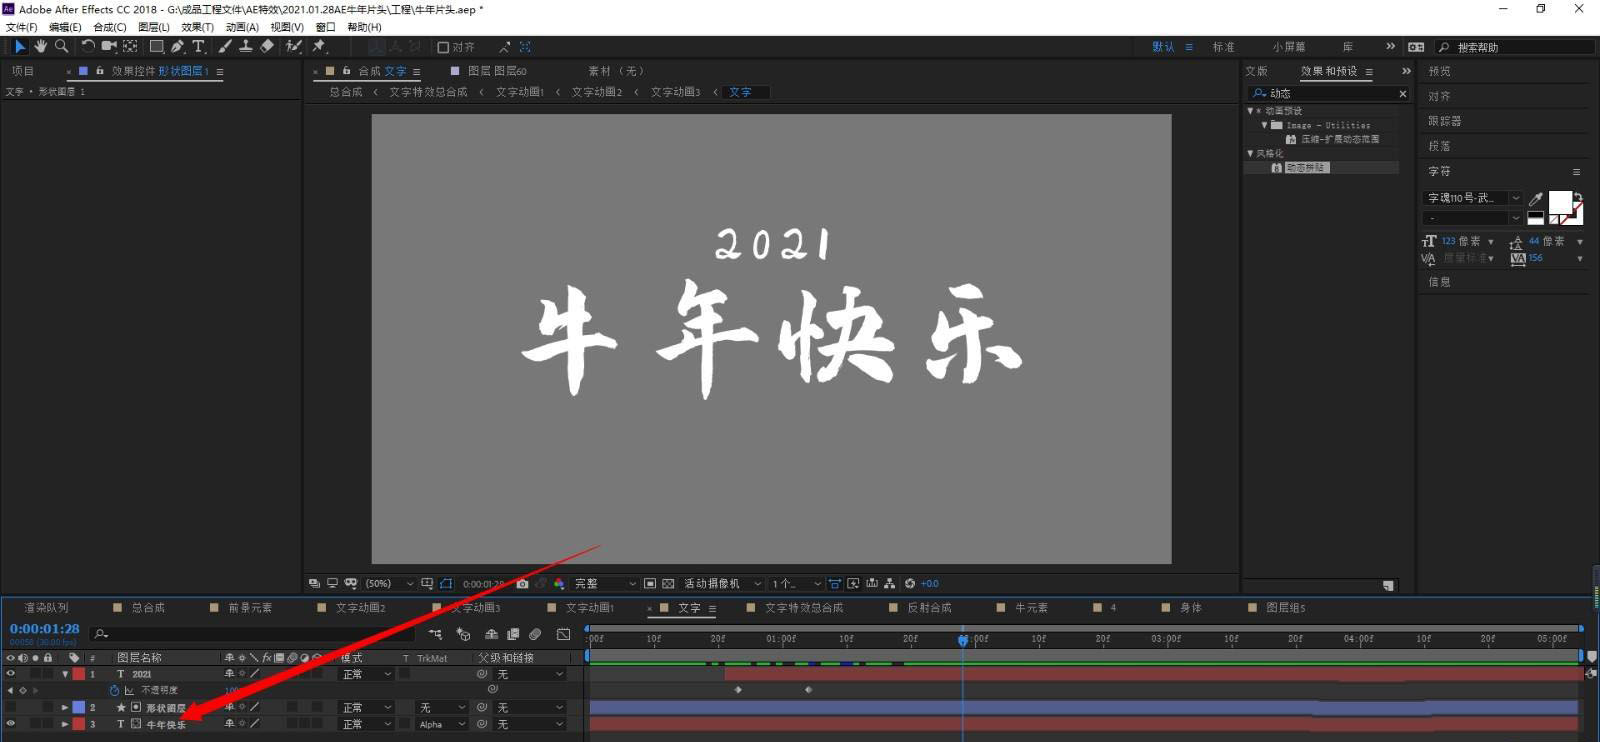
Task: Toggle the transparency grid icon in viewer
Action: pos(668,583)
